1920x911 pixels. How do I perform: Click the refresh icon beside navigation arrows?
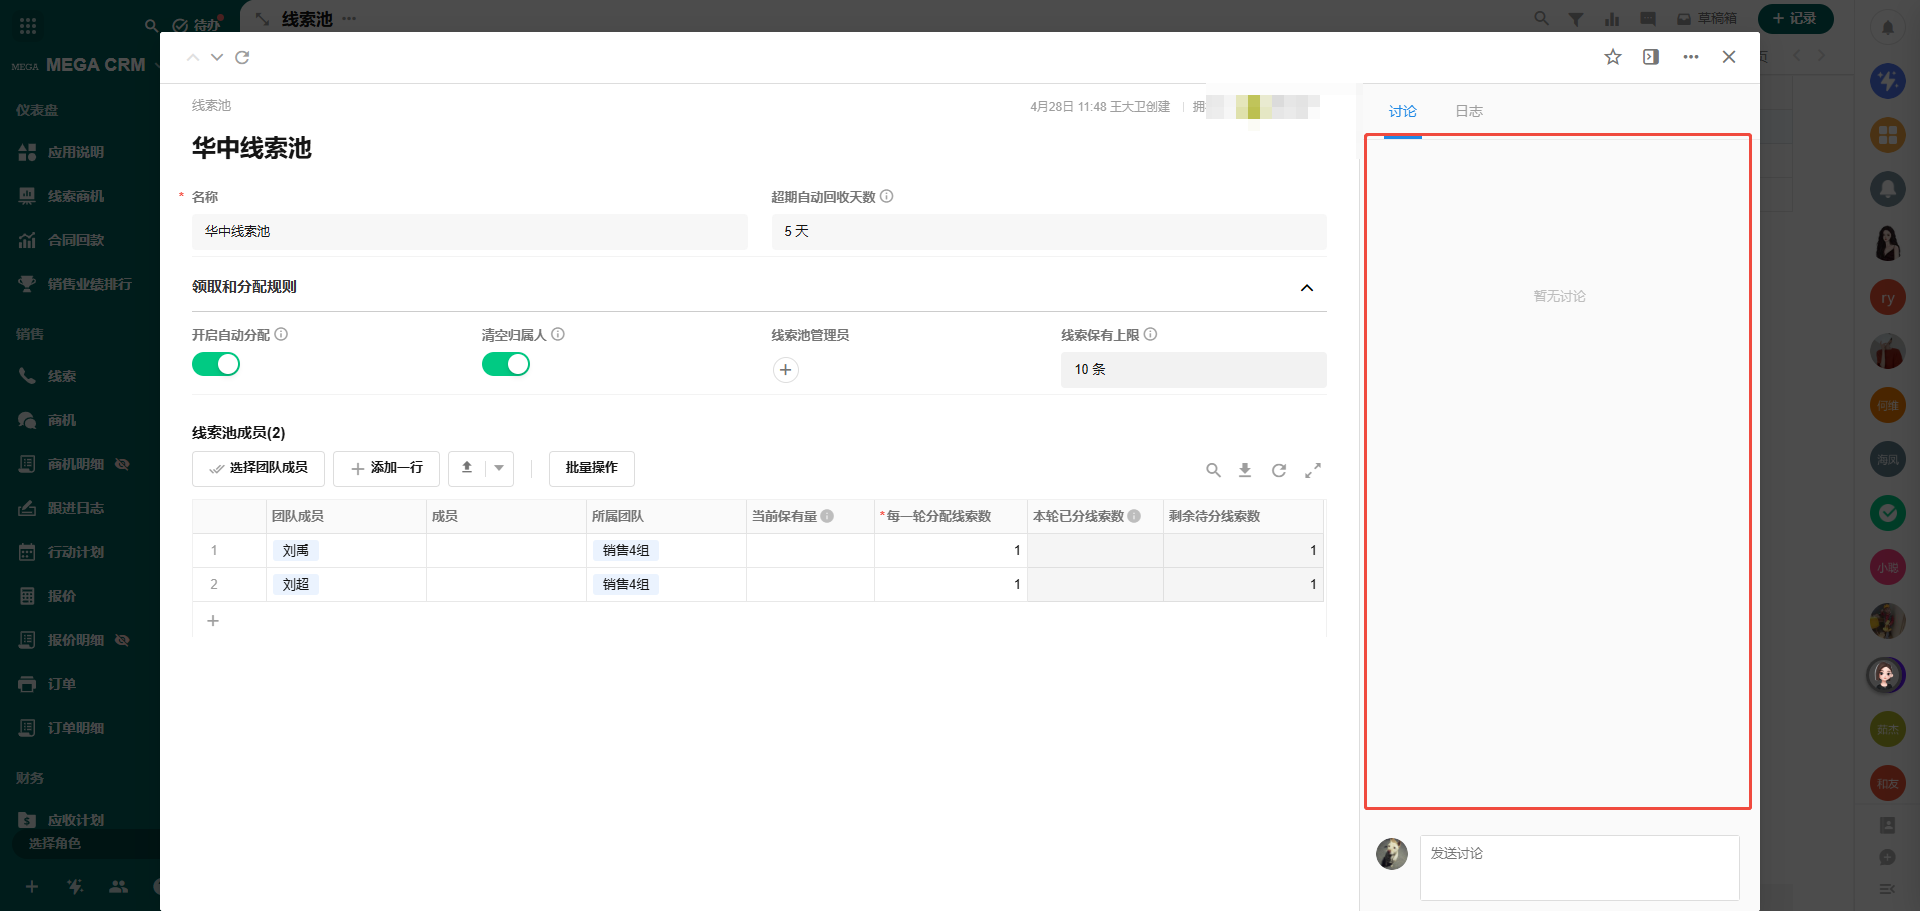(242, 57)
